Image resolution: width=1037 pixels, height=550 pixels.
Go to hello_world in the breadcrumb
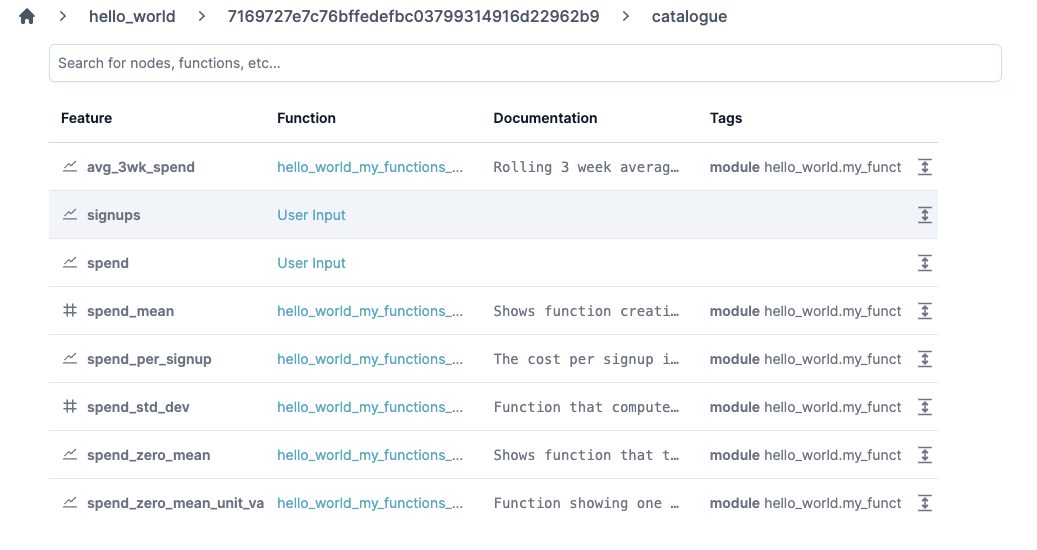132,16
